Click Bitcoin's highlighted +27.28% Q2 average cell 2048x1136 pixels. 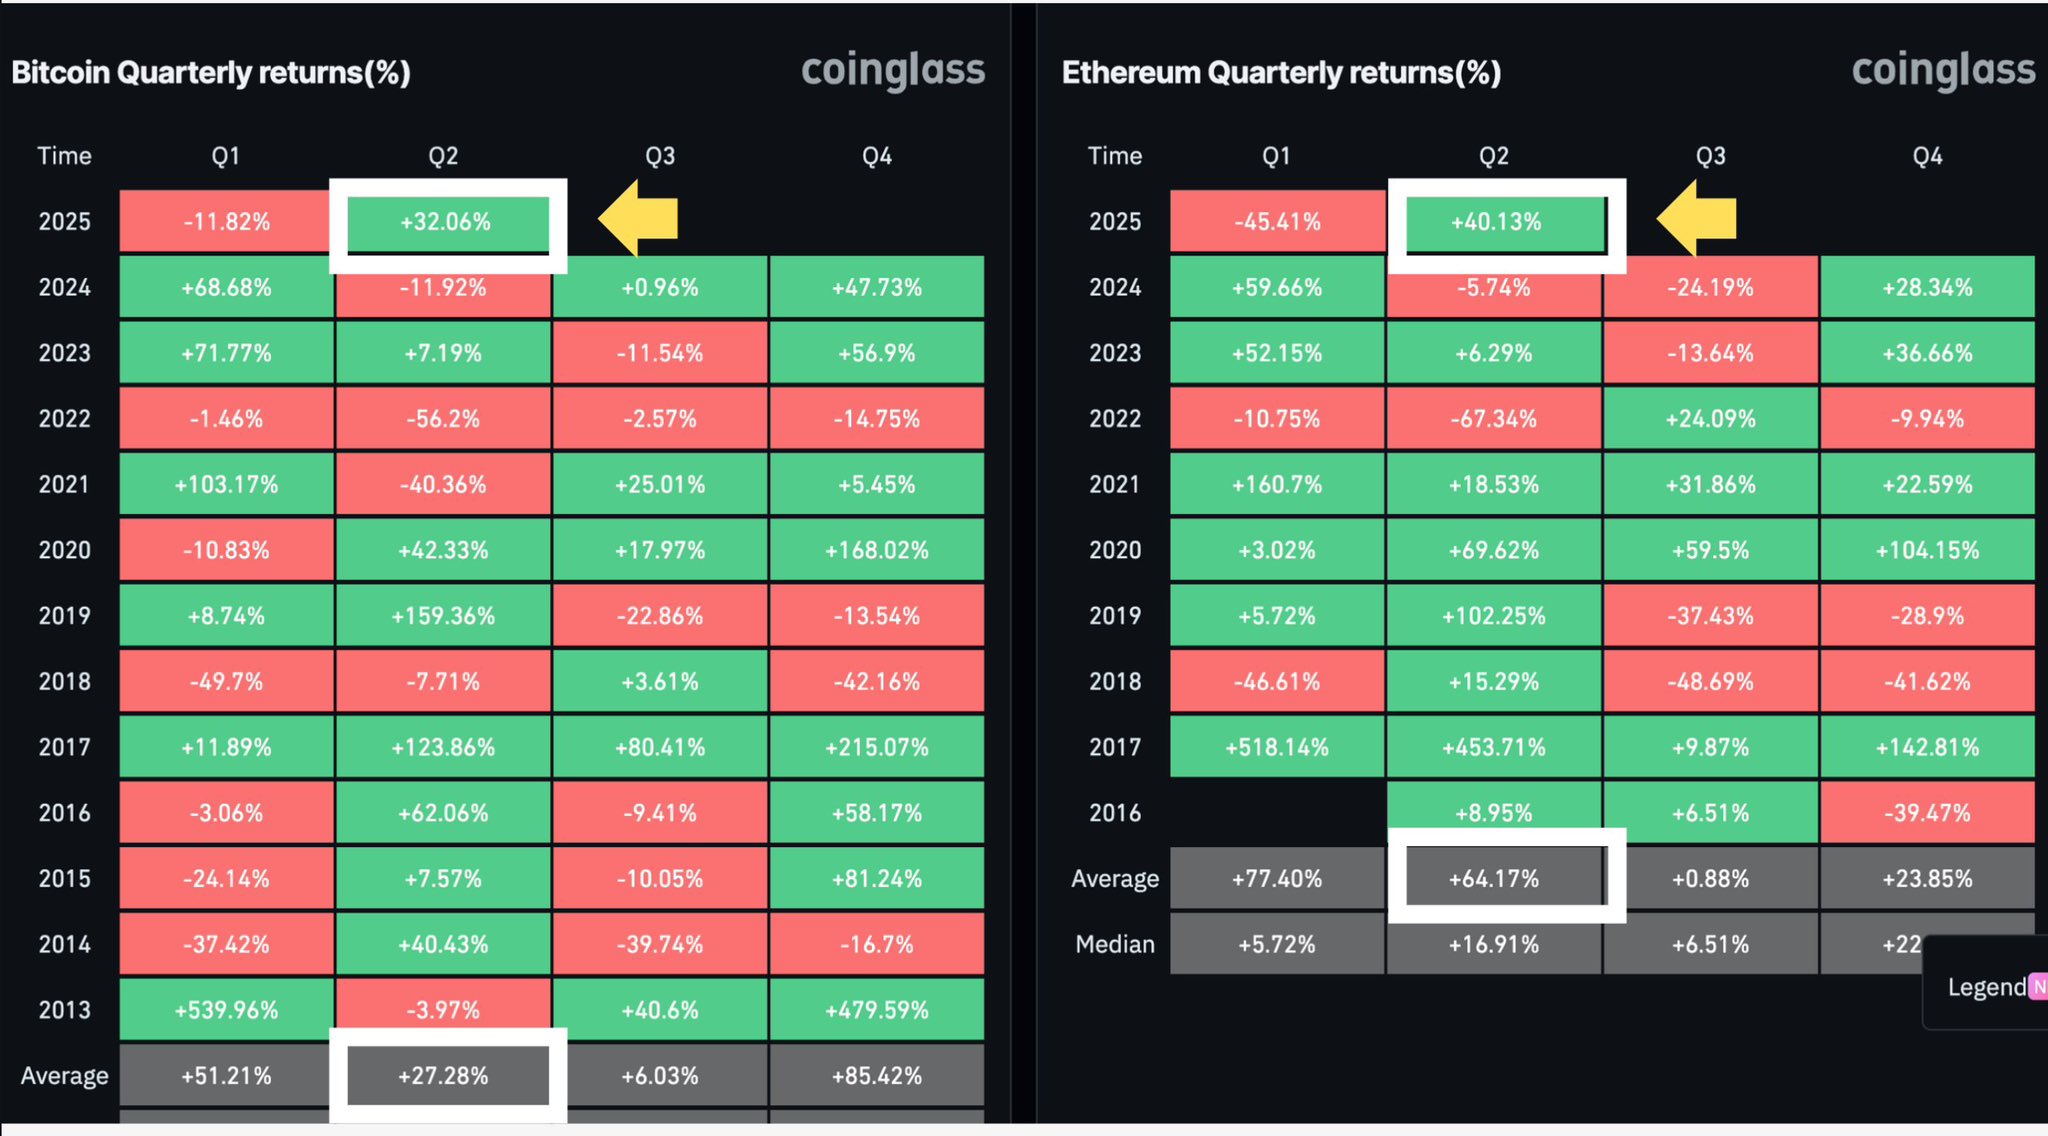point(444,1076)
